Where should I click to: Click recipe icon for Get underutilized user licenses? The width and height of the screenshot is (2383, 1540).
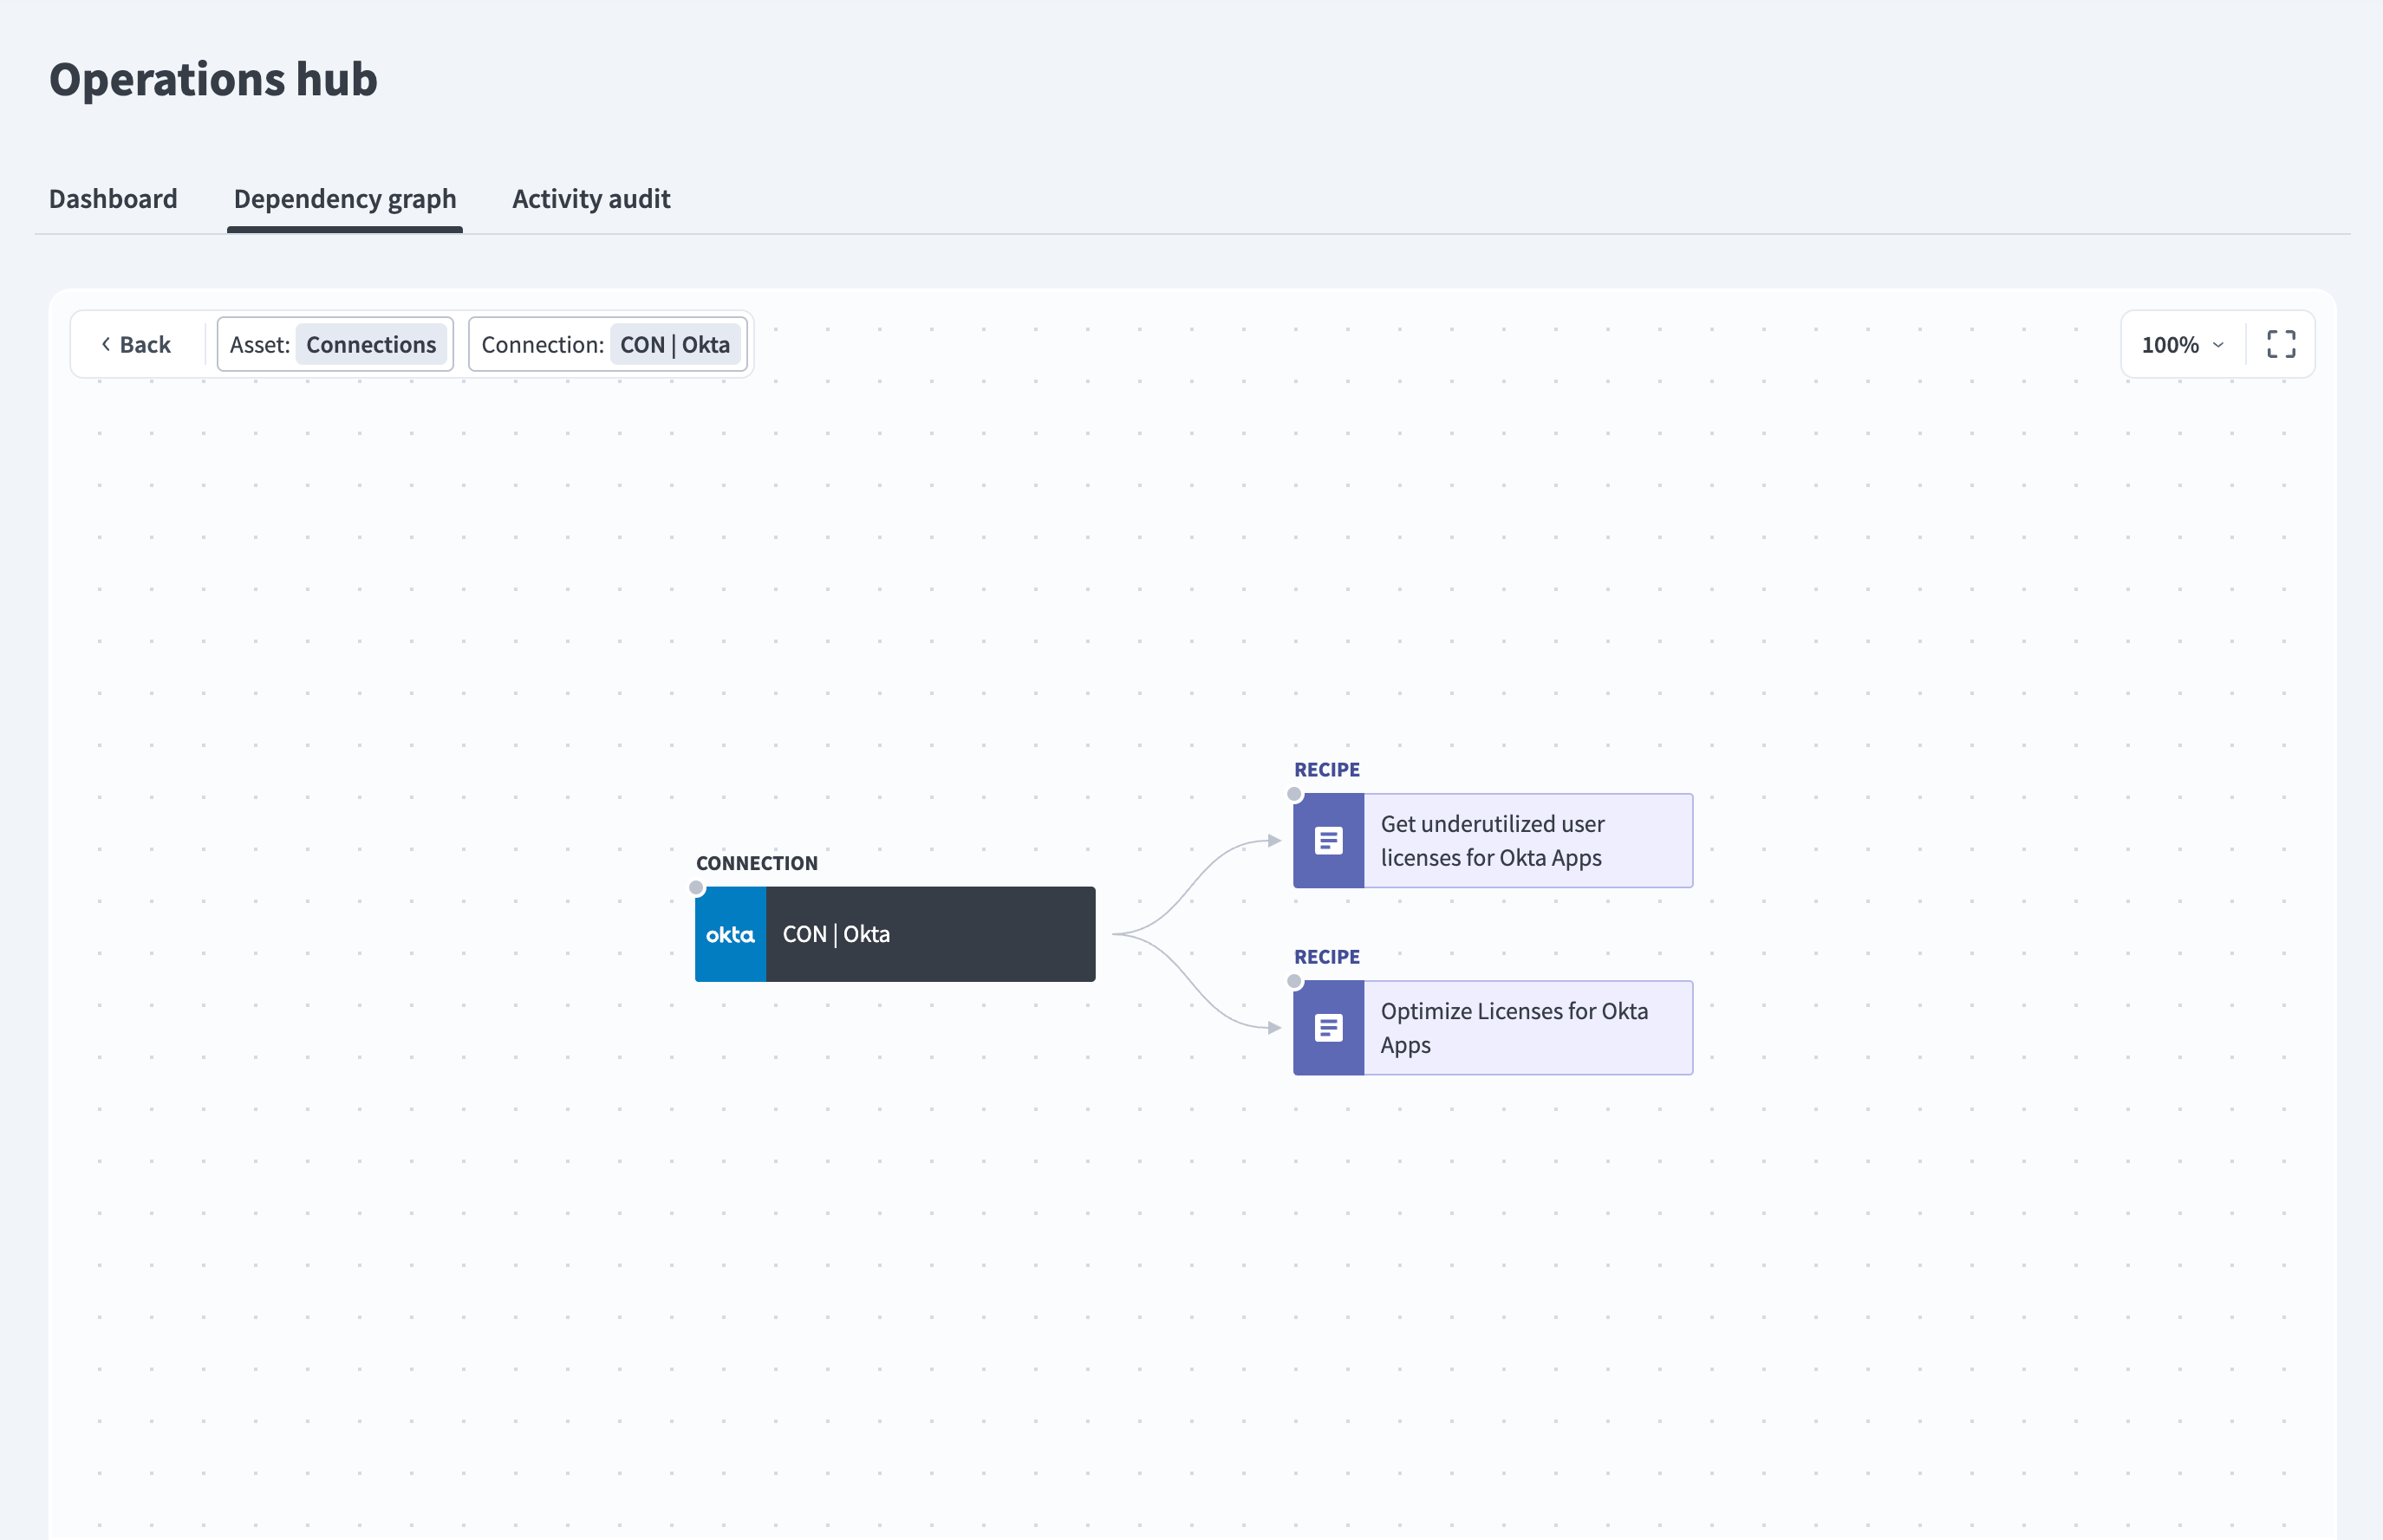click(x=1328, y=841)
